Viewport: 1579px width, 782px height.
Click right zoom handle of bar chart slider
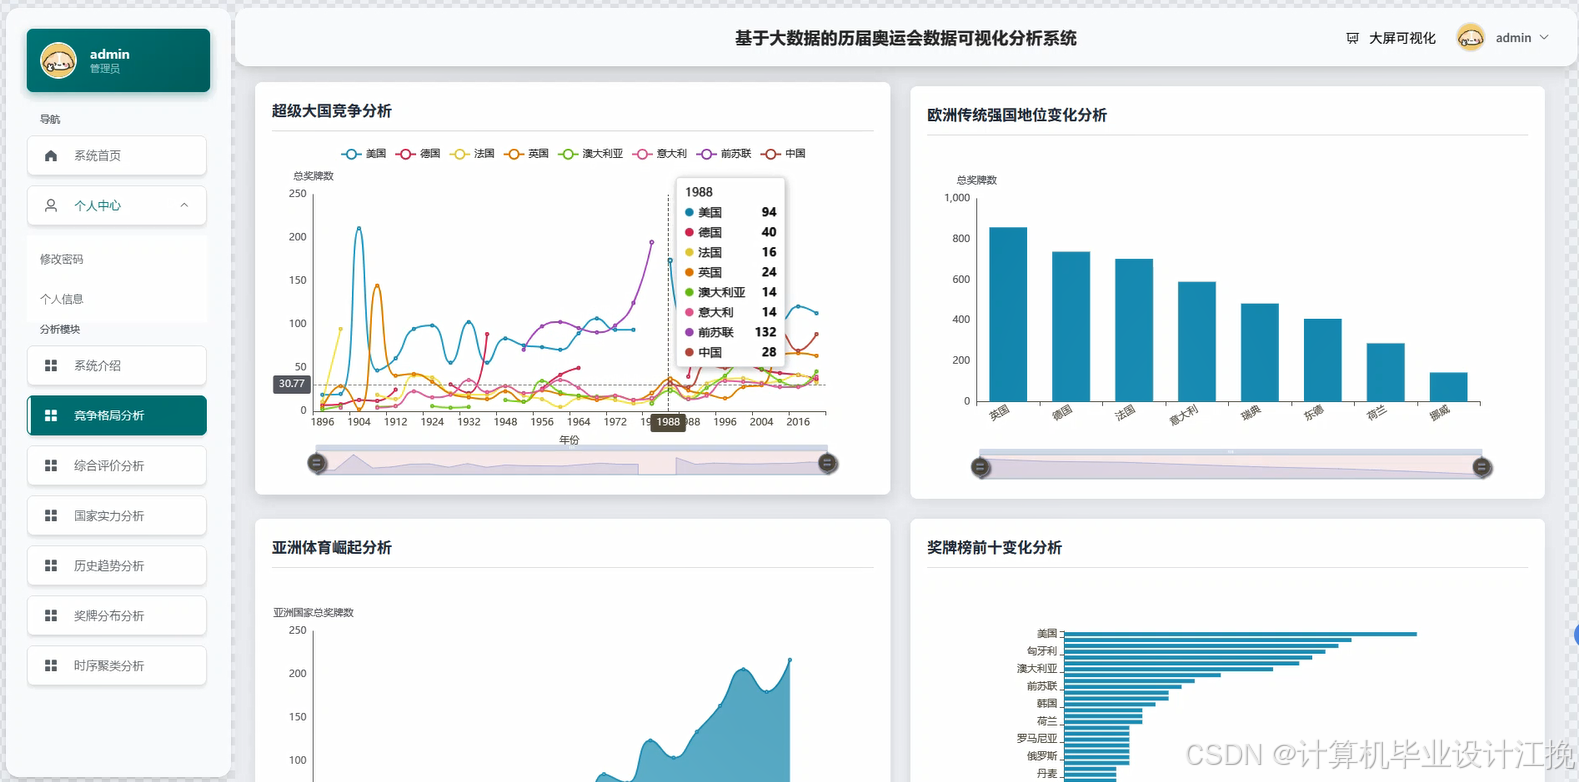click(1482, 467)
